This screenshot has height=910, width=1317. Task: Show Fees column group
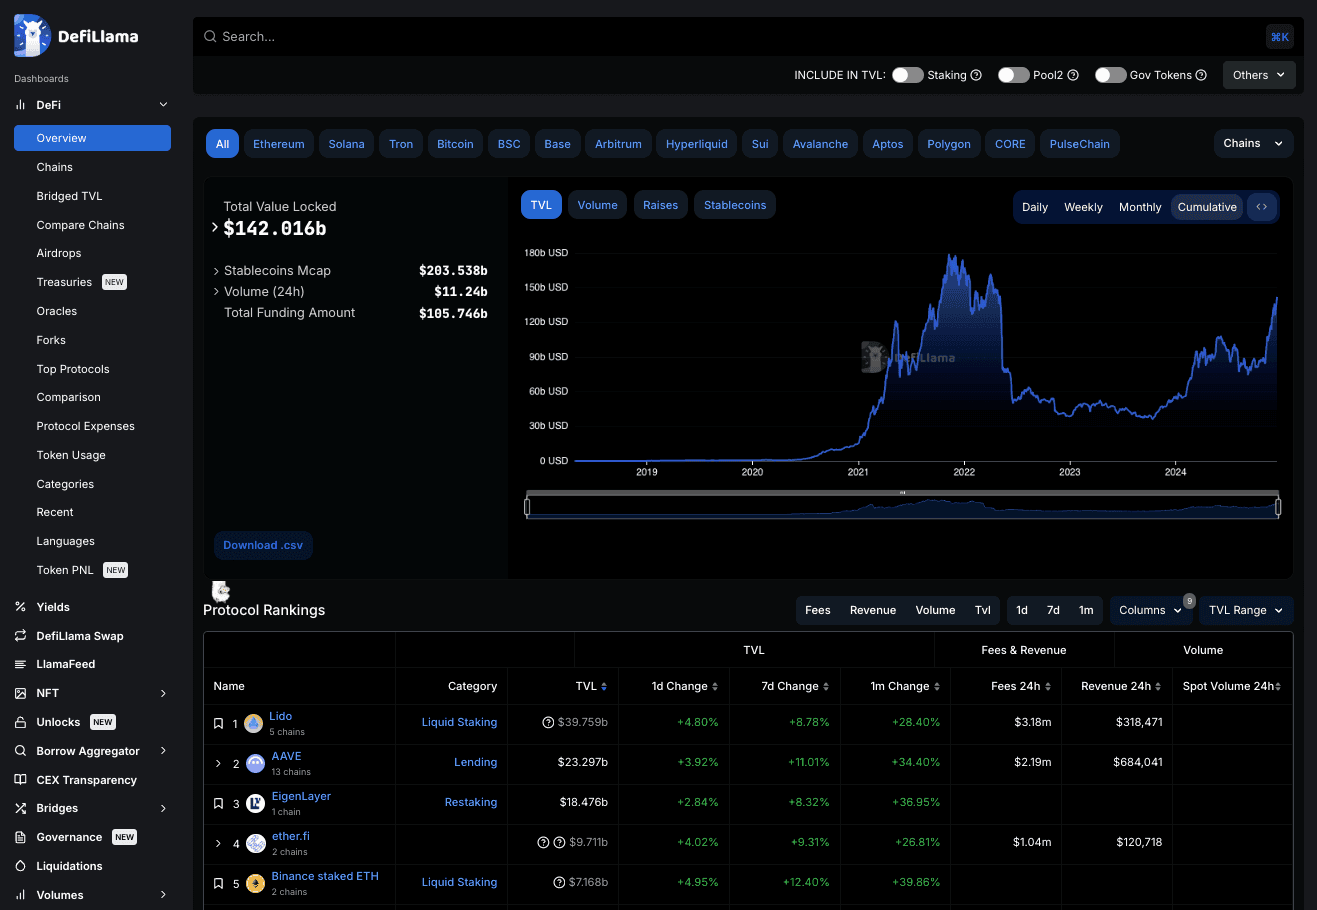[x=818, y=610]
